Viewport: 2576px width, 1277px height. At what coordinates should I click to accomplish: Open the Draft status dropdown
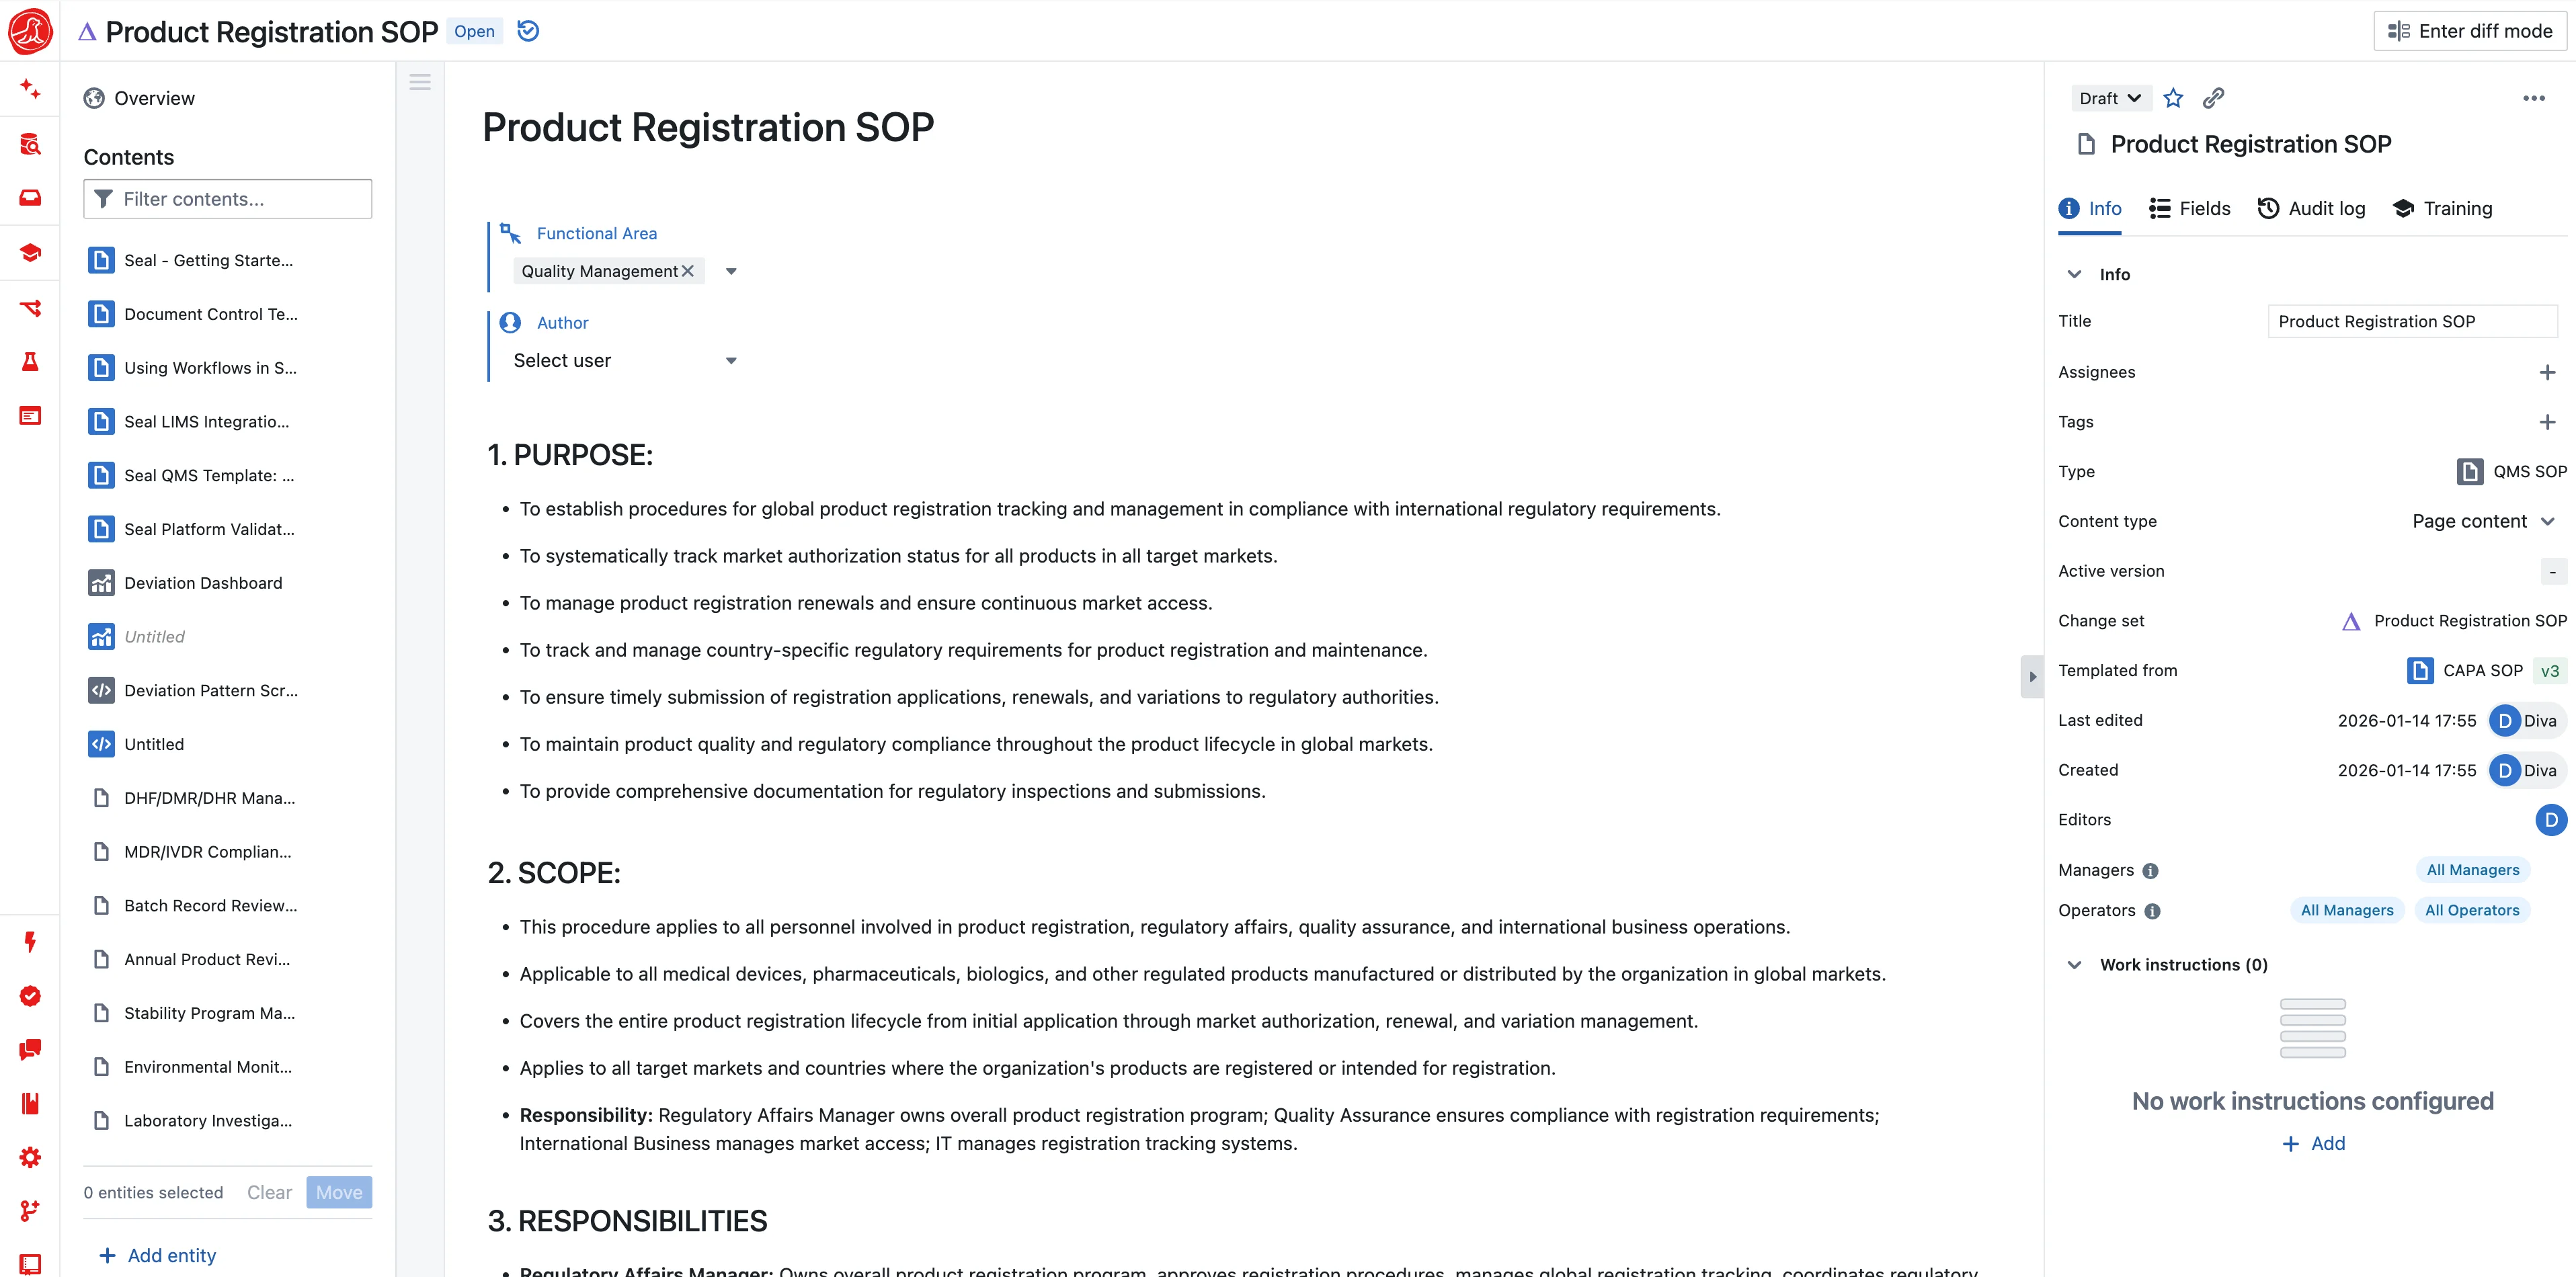(2109, 98)
